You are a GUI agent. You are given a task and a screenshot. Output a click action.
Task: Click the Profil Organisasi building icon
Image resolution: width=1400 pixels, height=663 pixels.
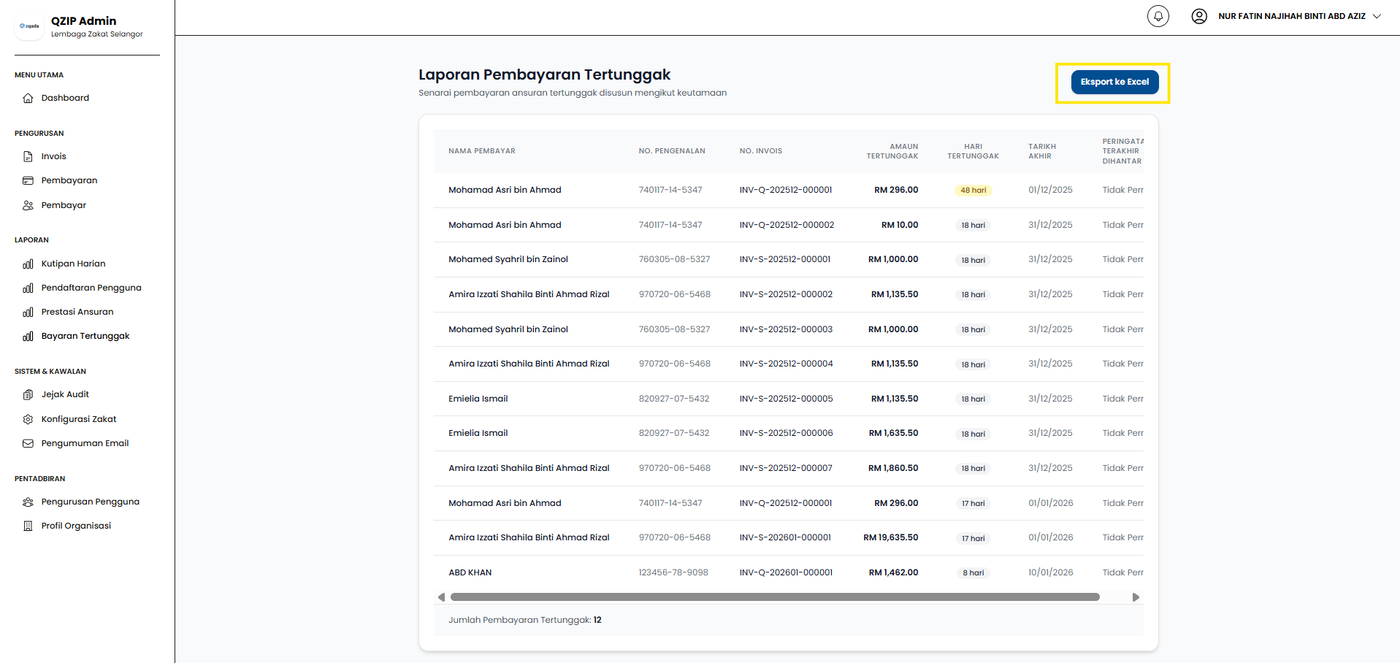coord(28,526)
